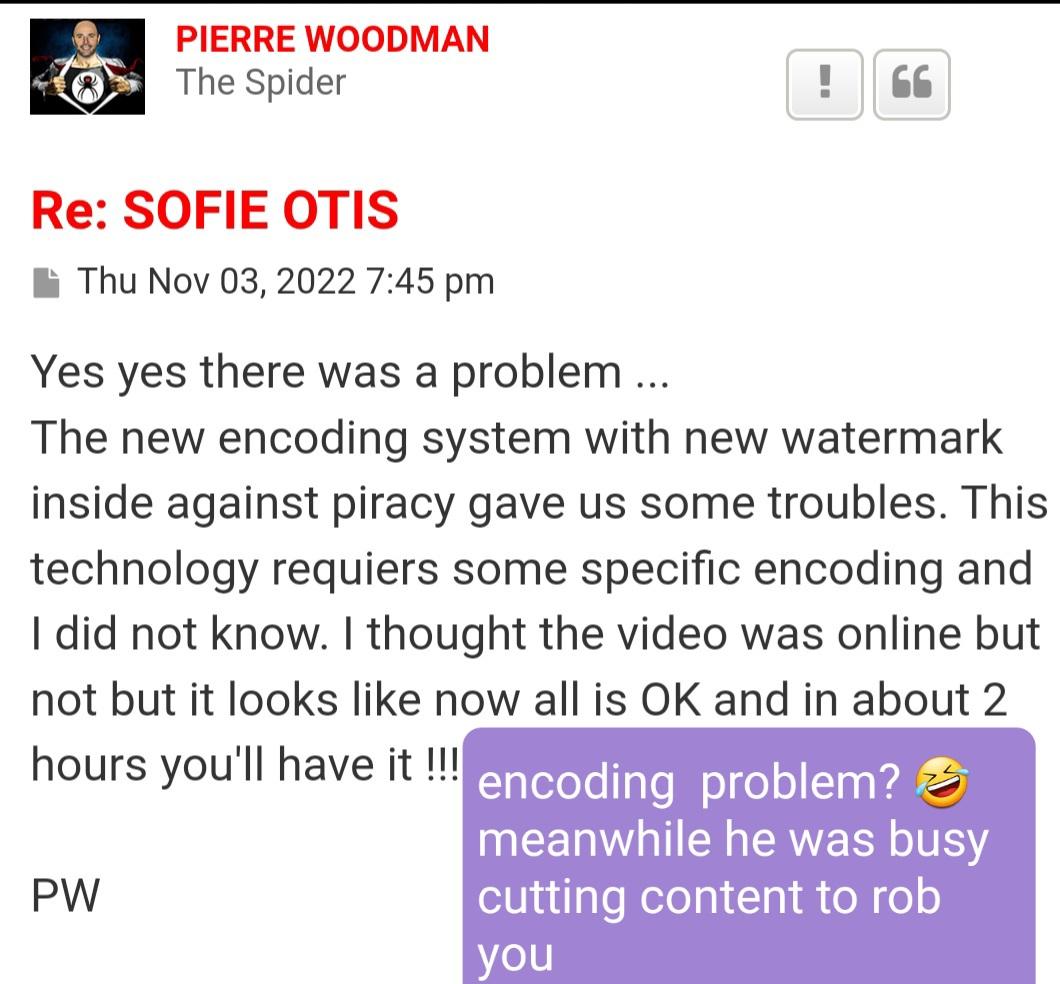Quote this post using the quotation icon

pyautogui.click(x=911, y=84)
